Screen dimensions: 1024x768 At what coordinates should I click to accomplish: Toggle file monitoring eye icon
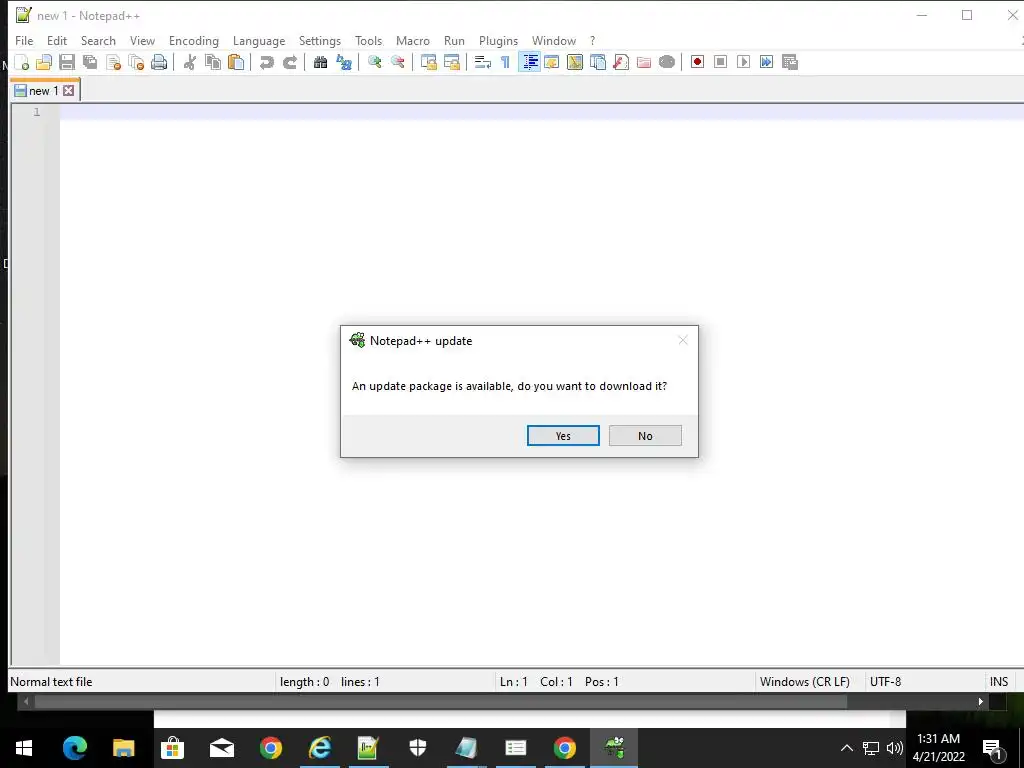pos(667,62)
